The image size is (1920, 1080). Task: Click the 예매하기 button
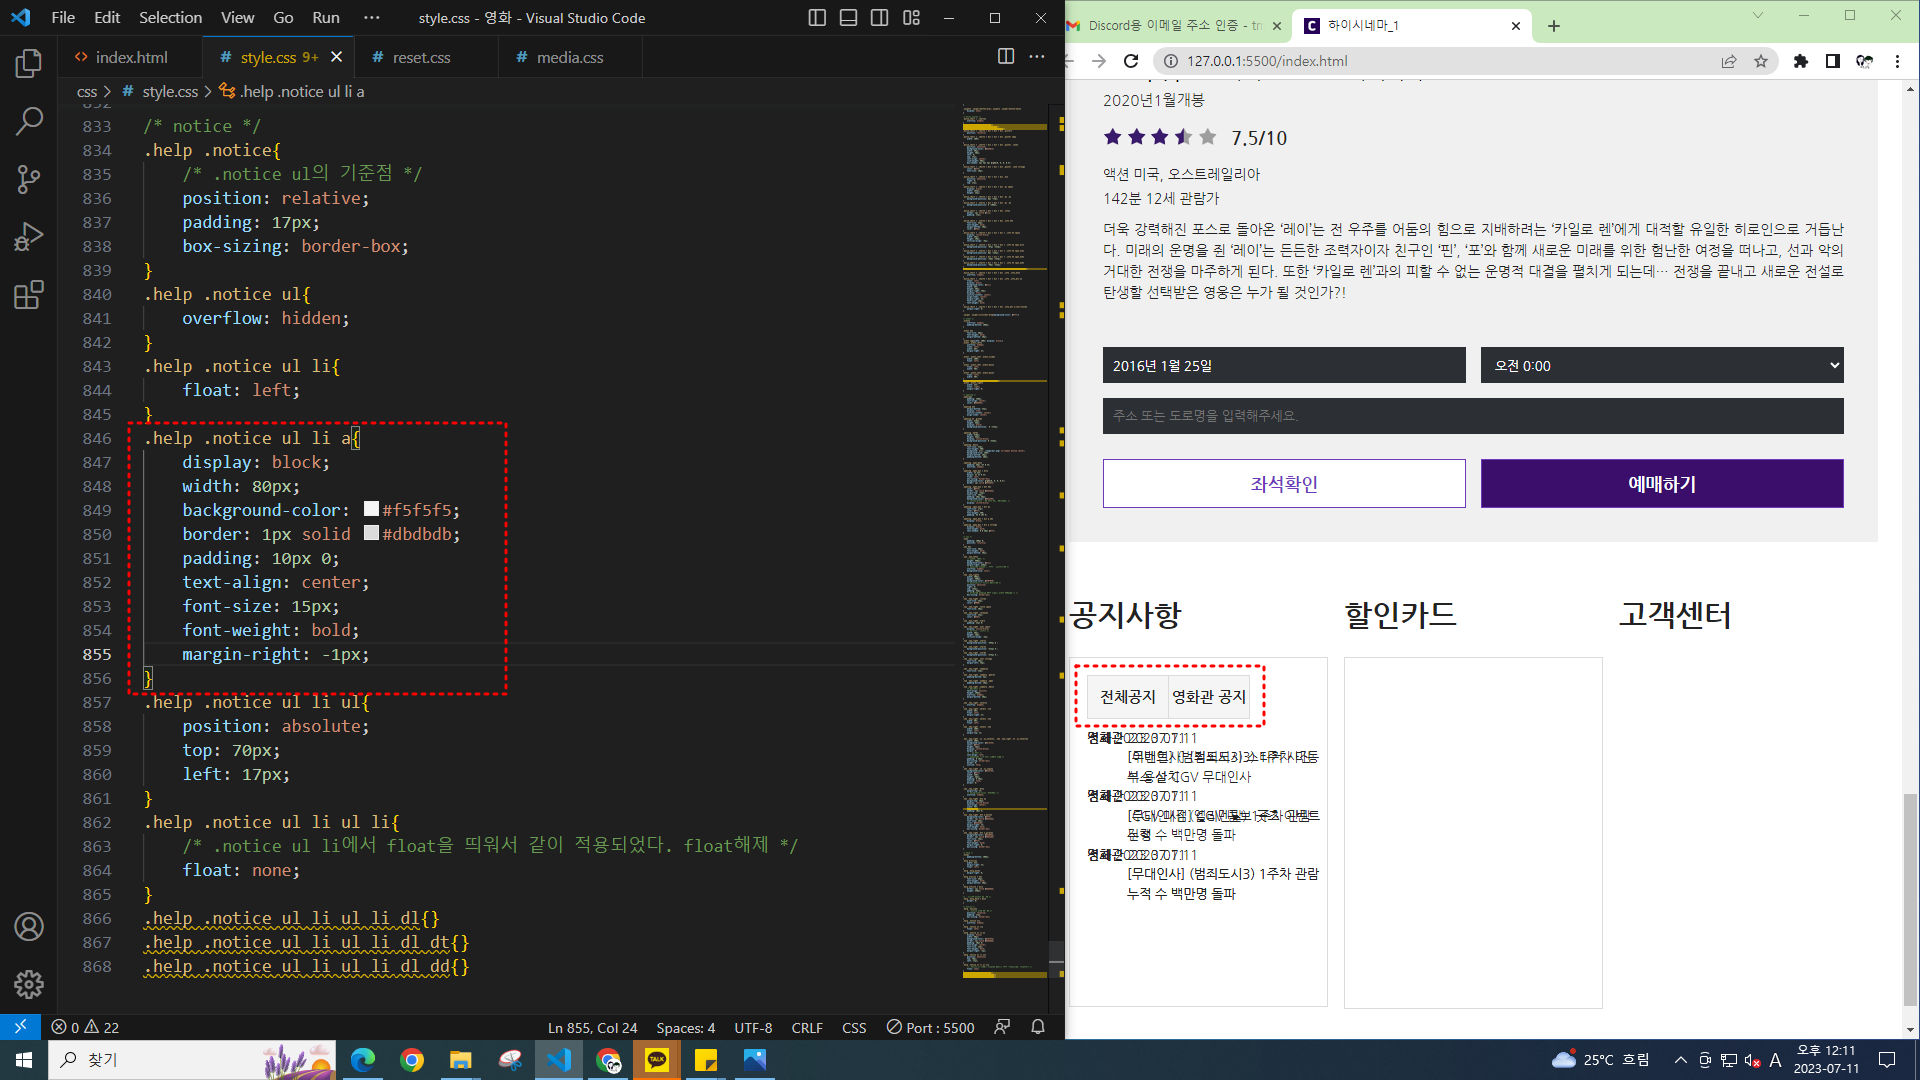click(1661, 484)
